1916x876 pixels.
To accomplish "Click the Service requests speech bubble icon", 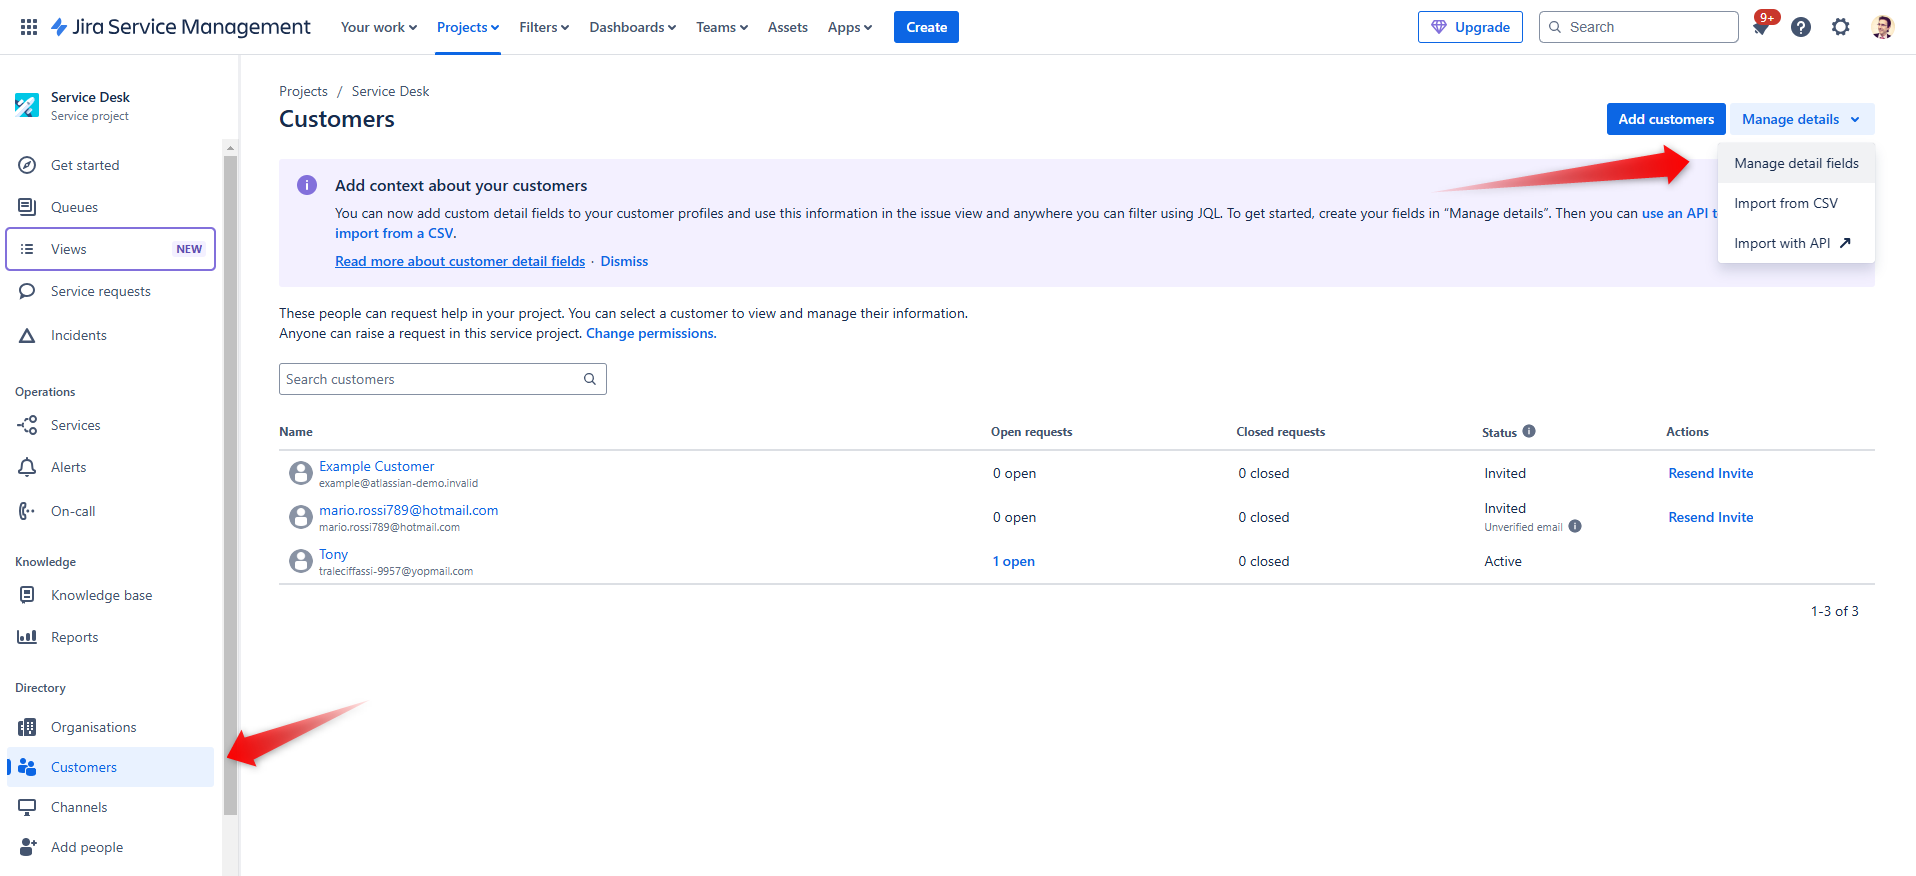I will (28, 291).
